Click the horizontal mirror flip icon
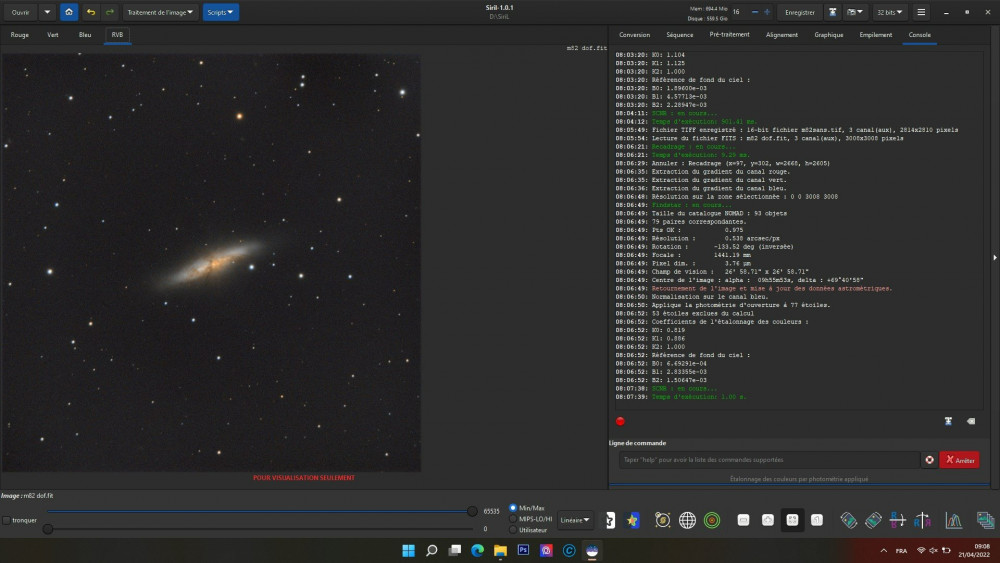This screenshot has height=563, width=1000. pyautogui.click(x=922, y=520)
